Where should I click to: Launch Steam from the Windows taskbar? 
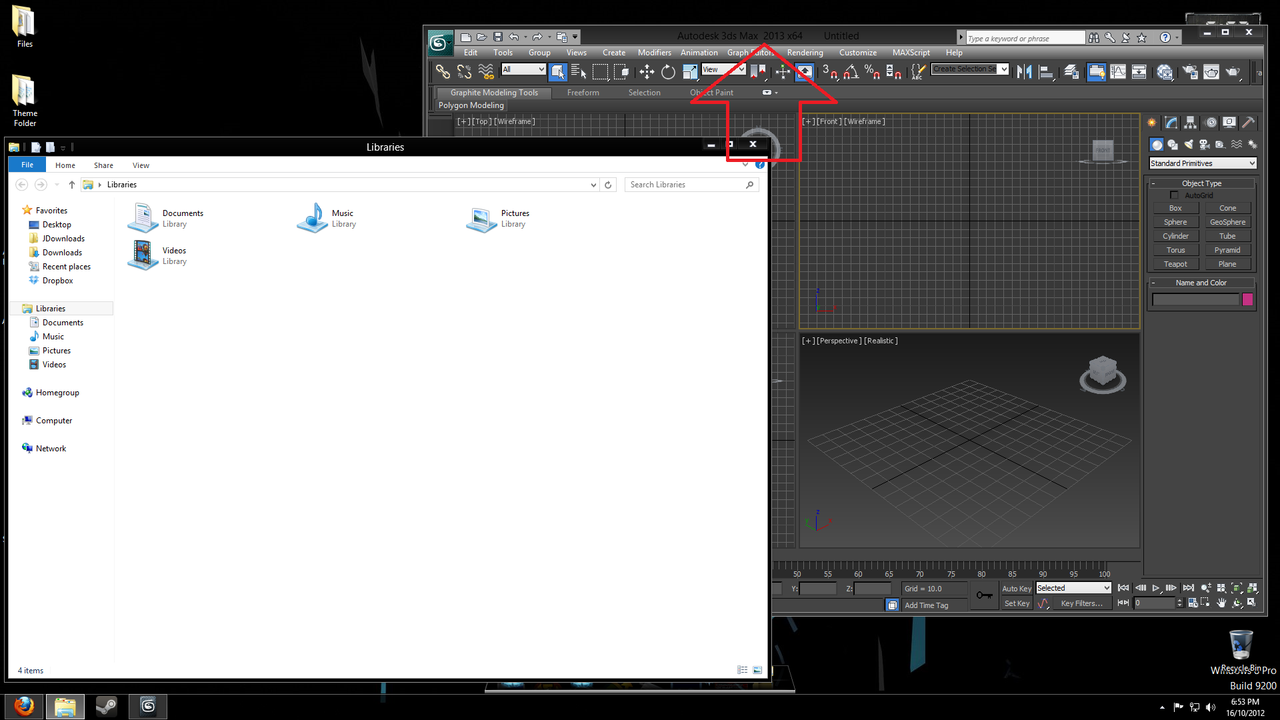click(106, 706)
